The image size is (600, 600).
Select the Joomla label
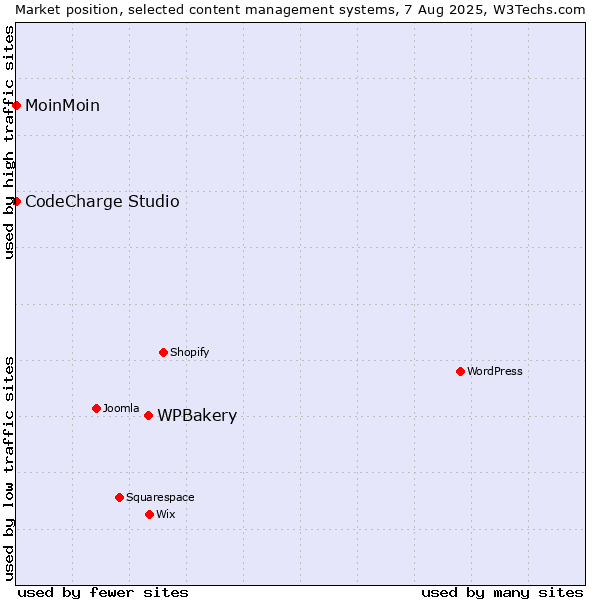coord(121,408)
